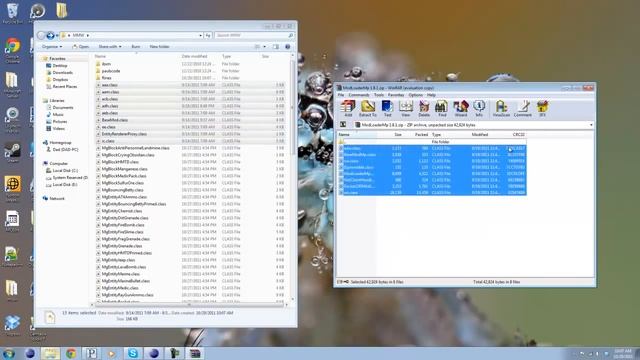The image size is (640, 360).
Task: Sort by Size column in WinRAR
Action: (398, 134)
